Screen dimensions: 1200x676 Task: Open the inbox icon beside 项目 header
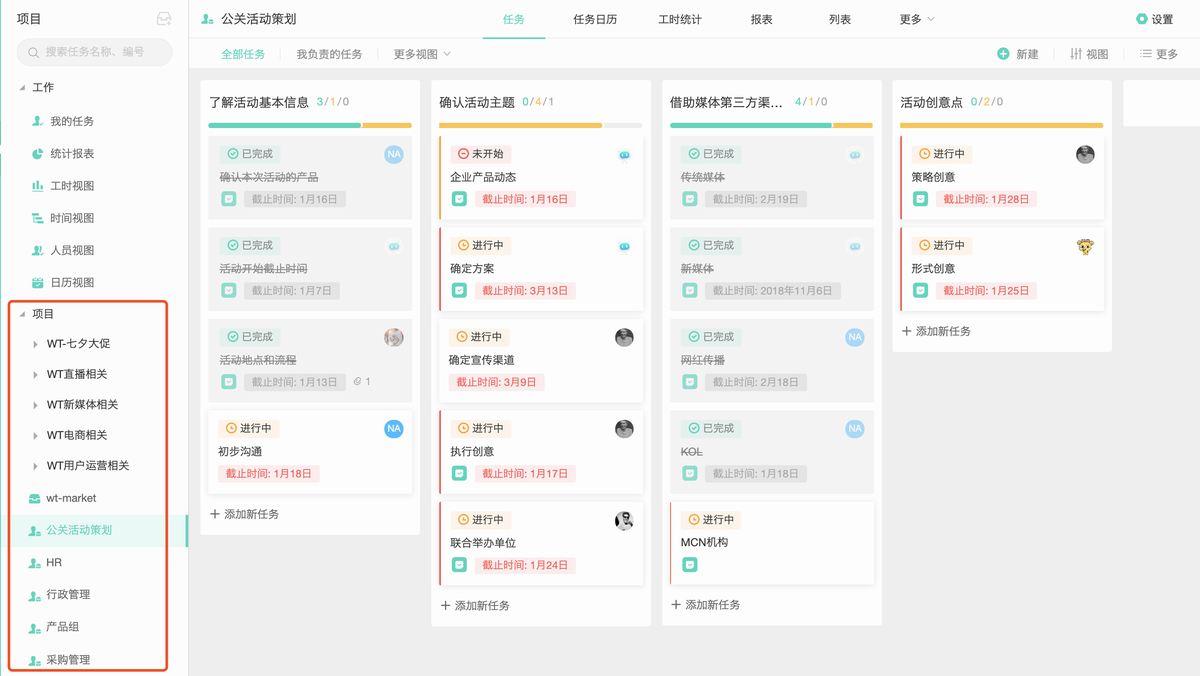click(x=164, y=19)
